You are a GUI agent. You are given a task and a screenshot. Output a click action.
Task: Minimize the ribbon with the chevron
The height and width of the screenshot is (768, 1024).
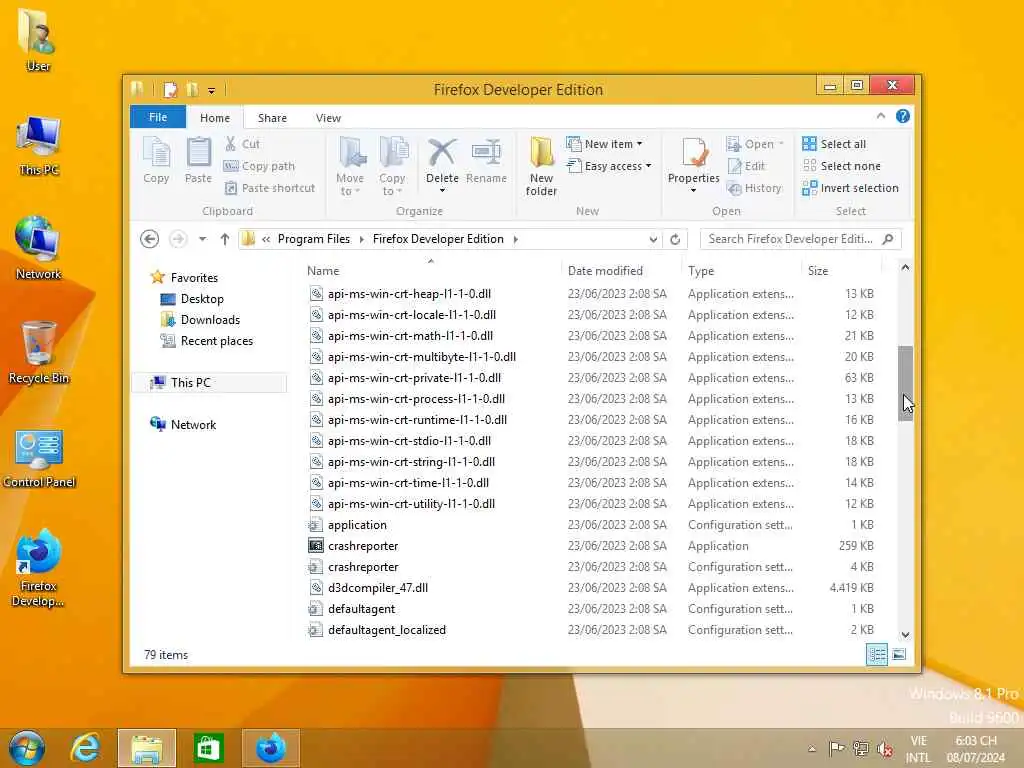pos(881,116)
